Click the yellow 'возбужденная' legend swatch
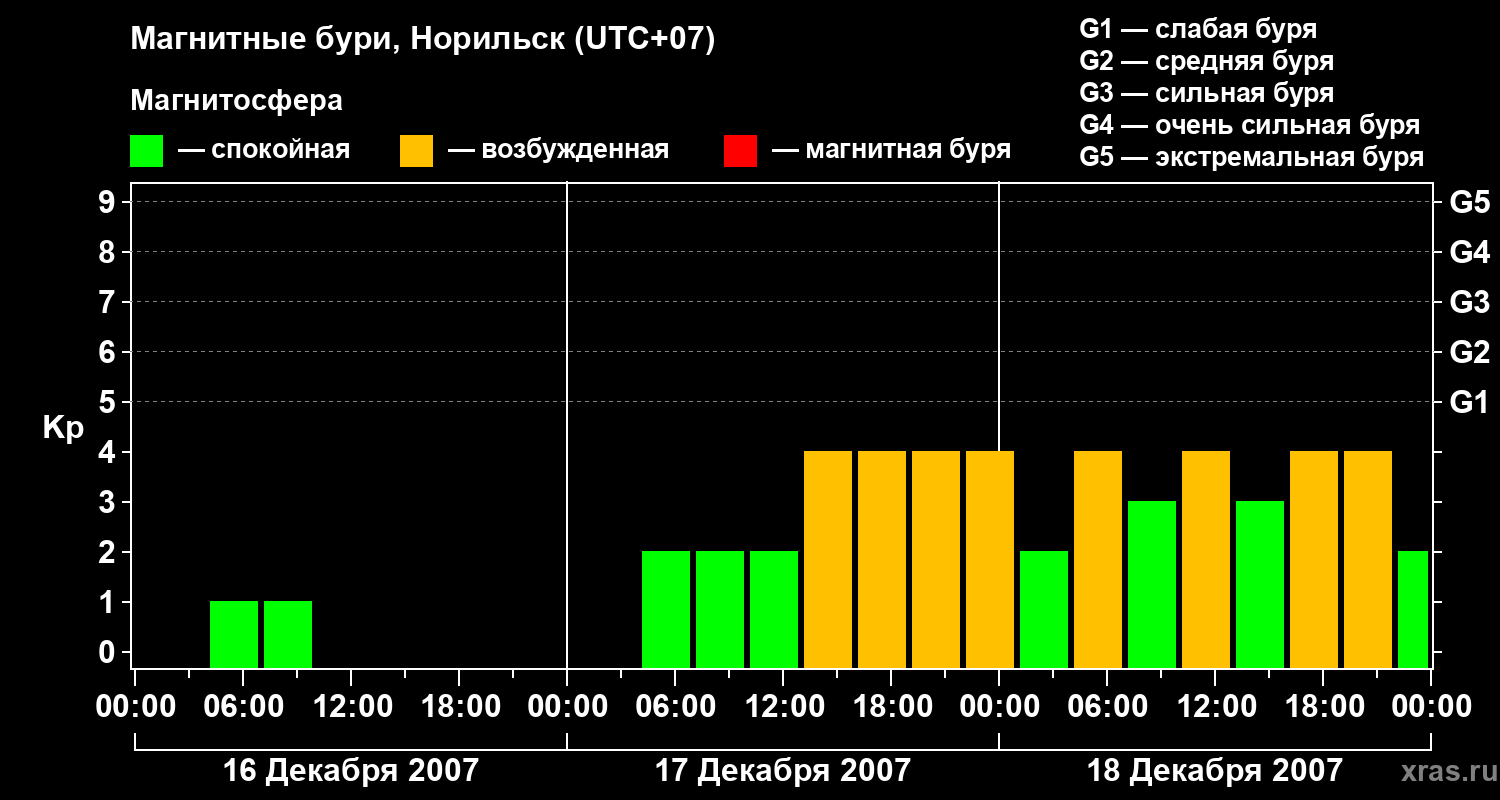This screenshot has width=1500, height=800. tap(416, 150)
